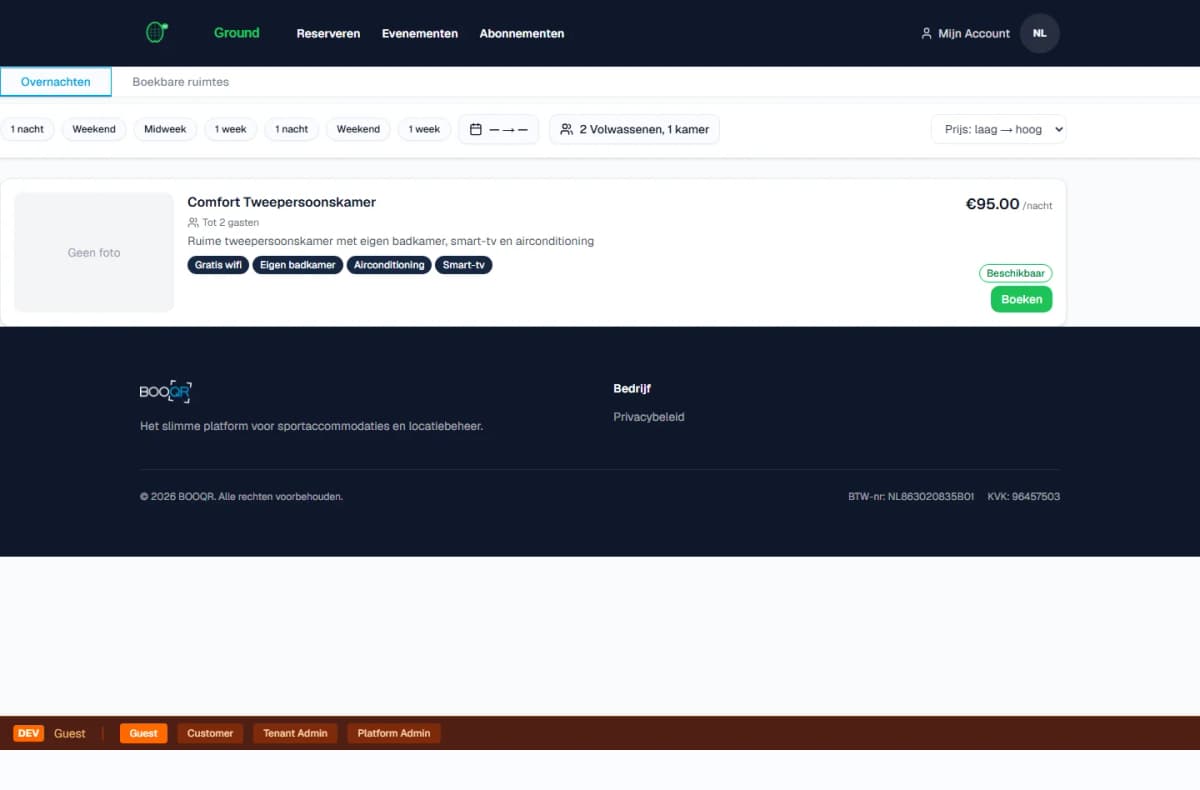Open the calendar date range picker
This screenshot has height=790, width=1200.
click(x=498, y=129)
